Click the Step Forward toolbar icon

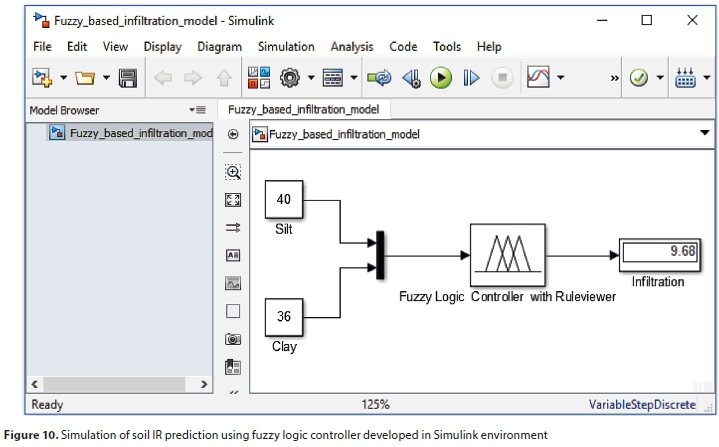(471, 77)
